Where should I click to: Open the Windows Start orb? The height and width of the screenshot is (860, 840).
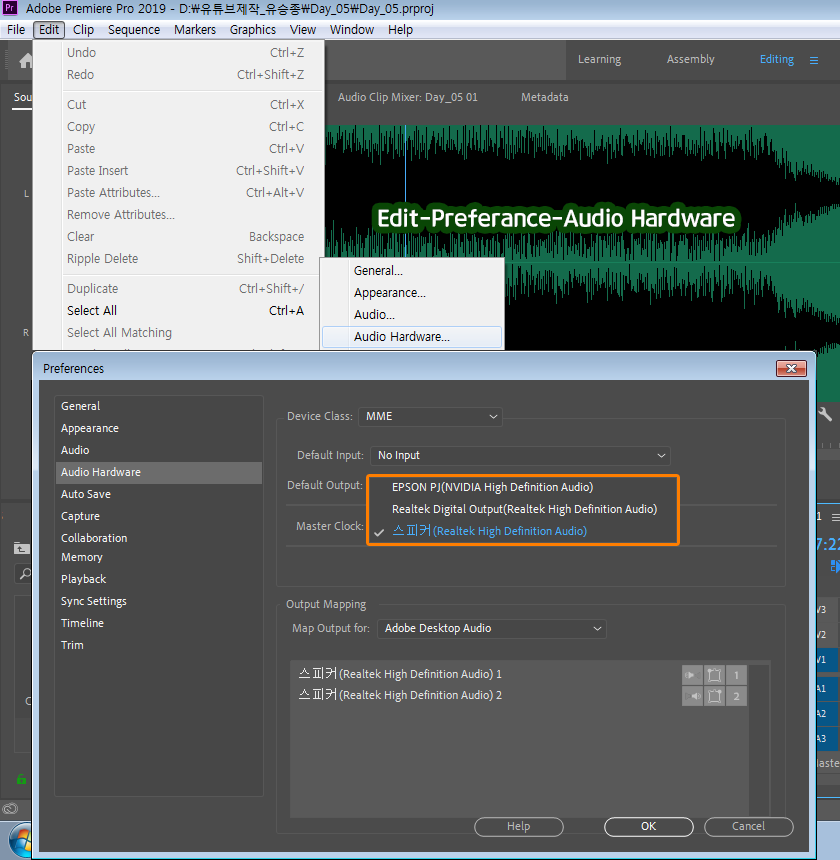[21, 840]
